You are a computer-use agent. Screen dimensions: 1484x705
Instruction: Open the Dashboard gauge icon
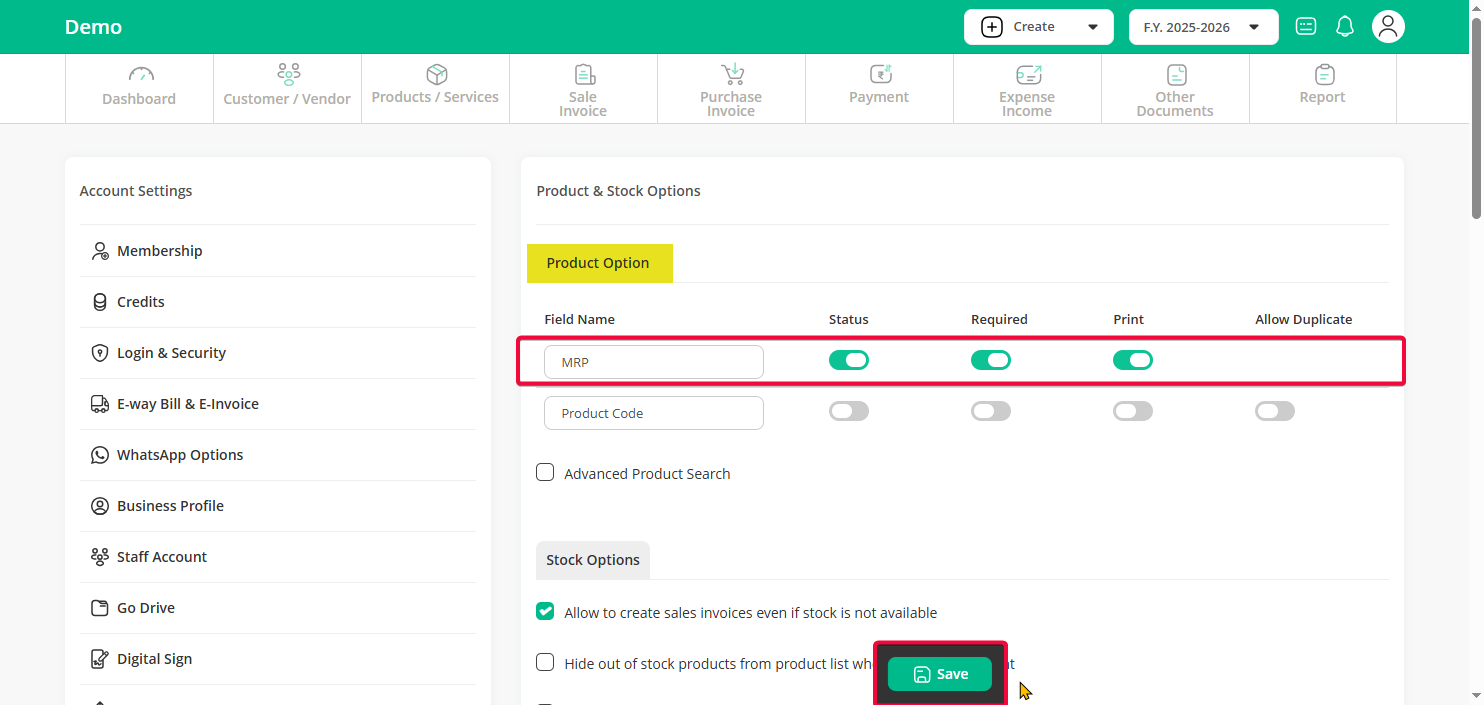pyautogui.click(x=140, y=75)
